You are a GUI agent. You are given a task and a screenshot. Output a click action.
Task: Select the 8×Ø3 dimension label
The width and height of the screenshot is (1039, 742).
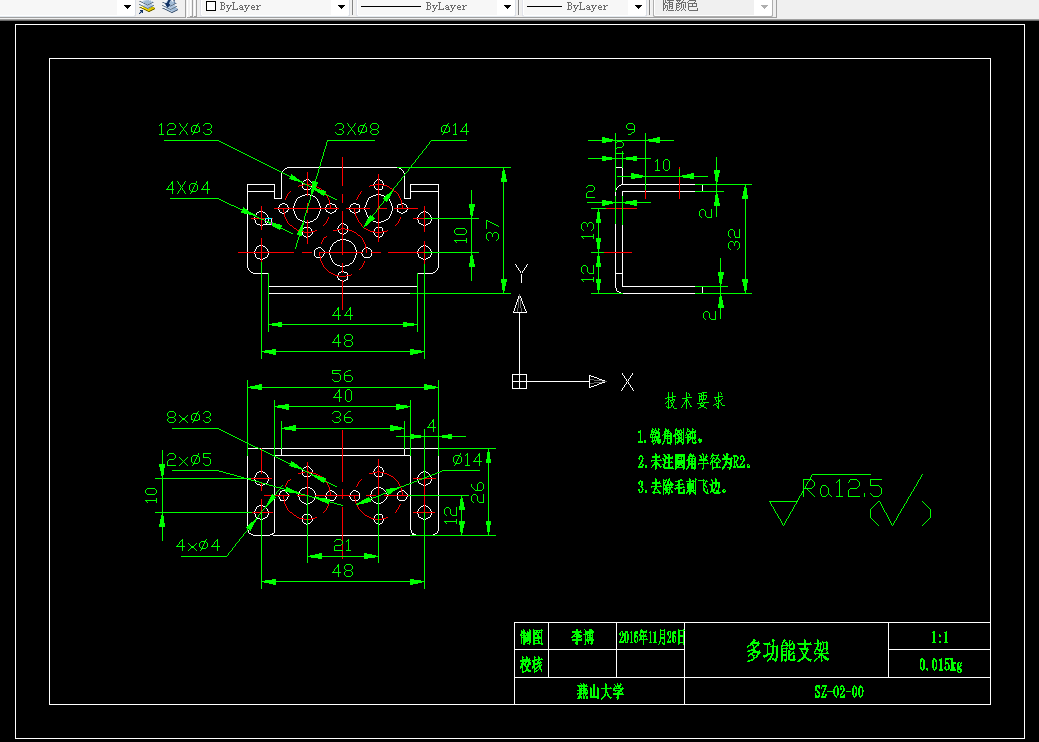tap(189, 417)
